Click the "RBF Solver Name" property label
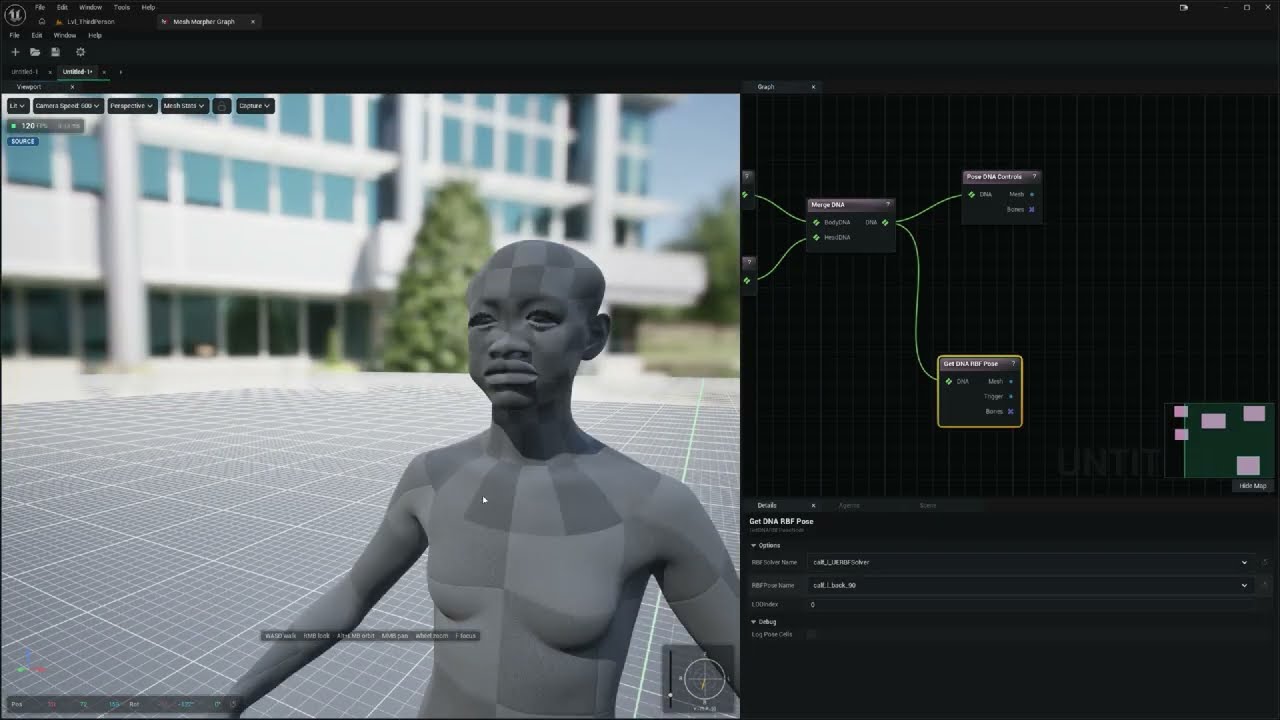Viewport: 1280px width, 720px height. [x=774, y=562]
